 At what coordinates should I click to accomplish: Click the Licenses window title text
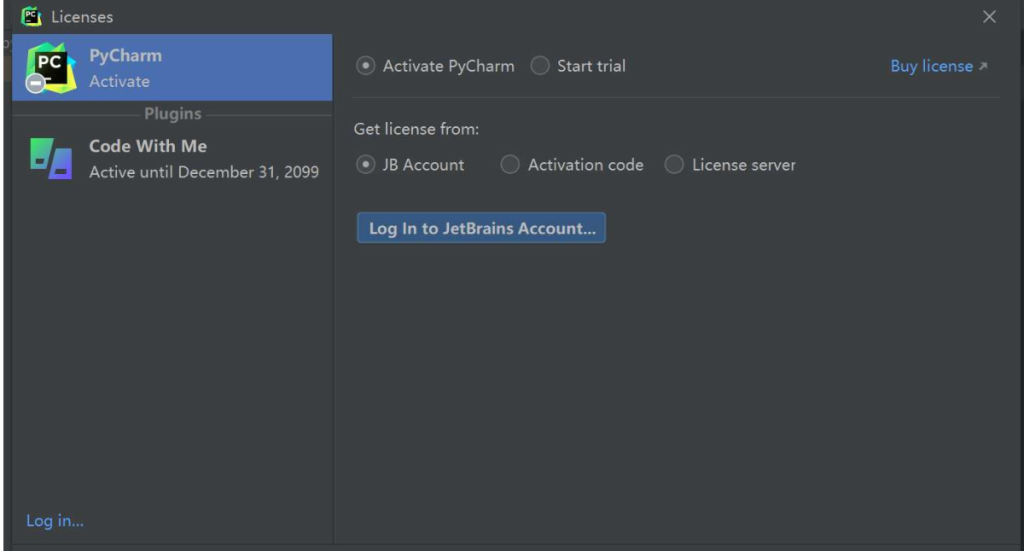(x=82, y=17)
